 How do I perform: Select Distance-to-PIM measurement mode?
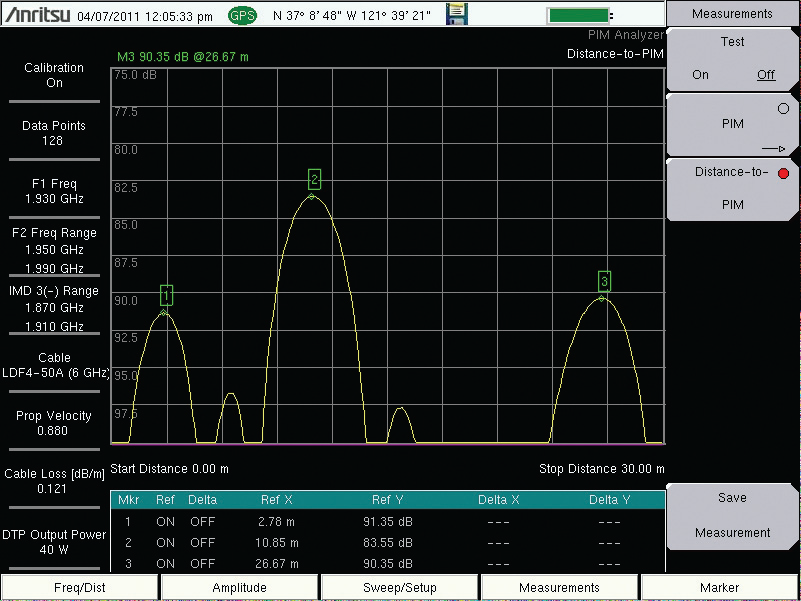click(x=732, y=188)
